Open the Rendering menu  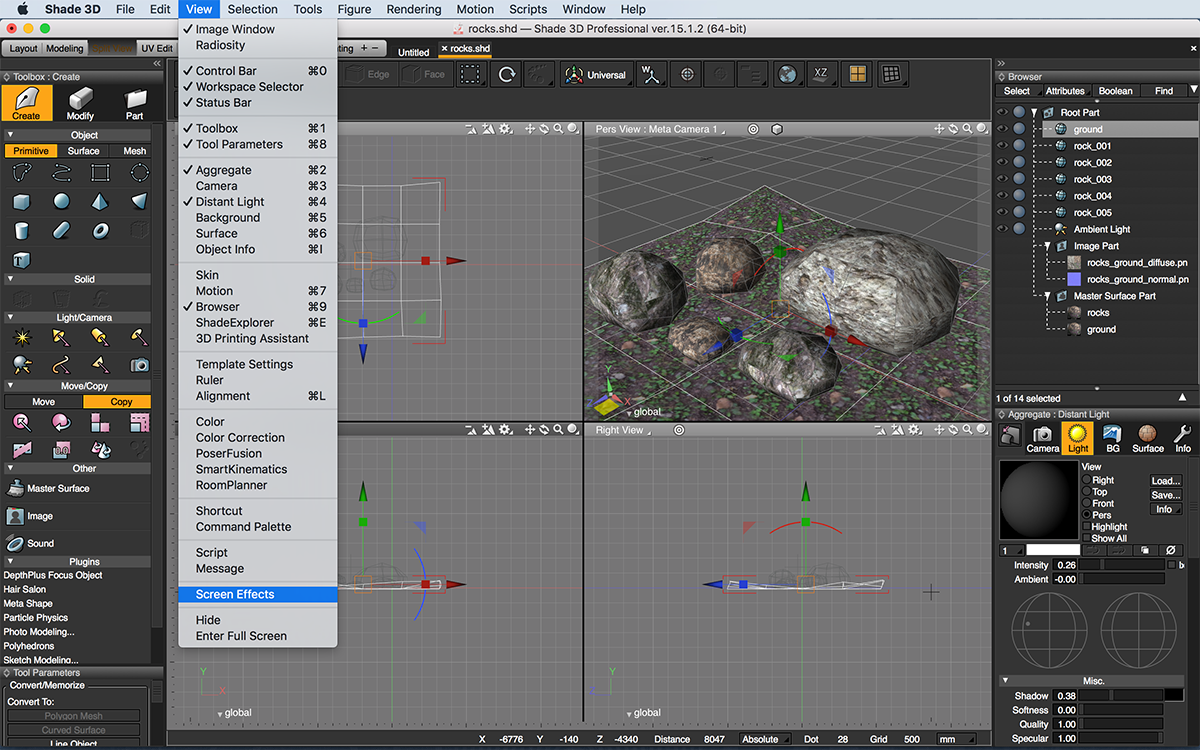click(413, 9)
